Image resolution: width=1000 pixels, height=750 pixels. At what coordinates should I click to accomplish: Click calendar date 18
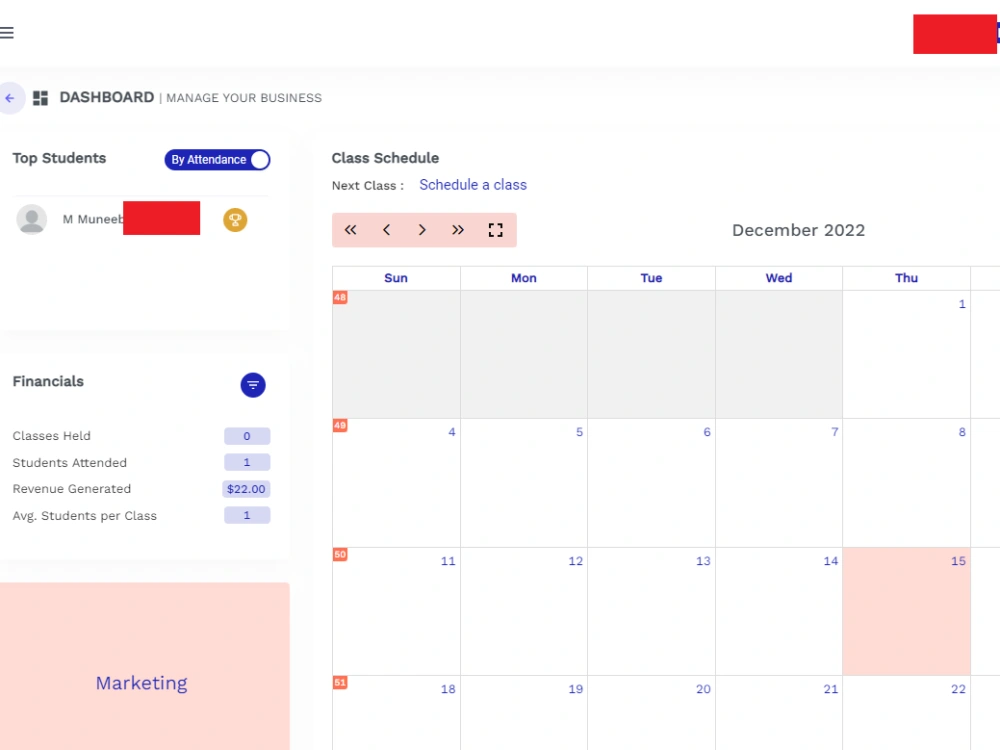[448, 689]
